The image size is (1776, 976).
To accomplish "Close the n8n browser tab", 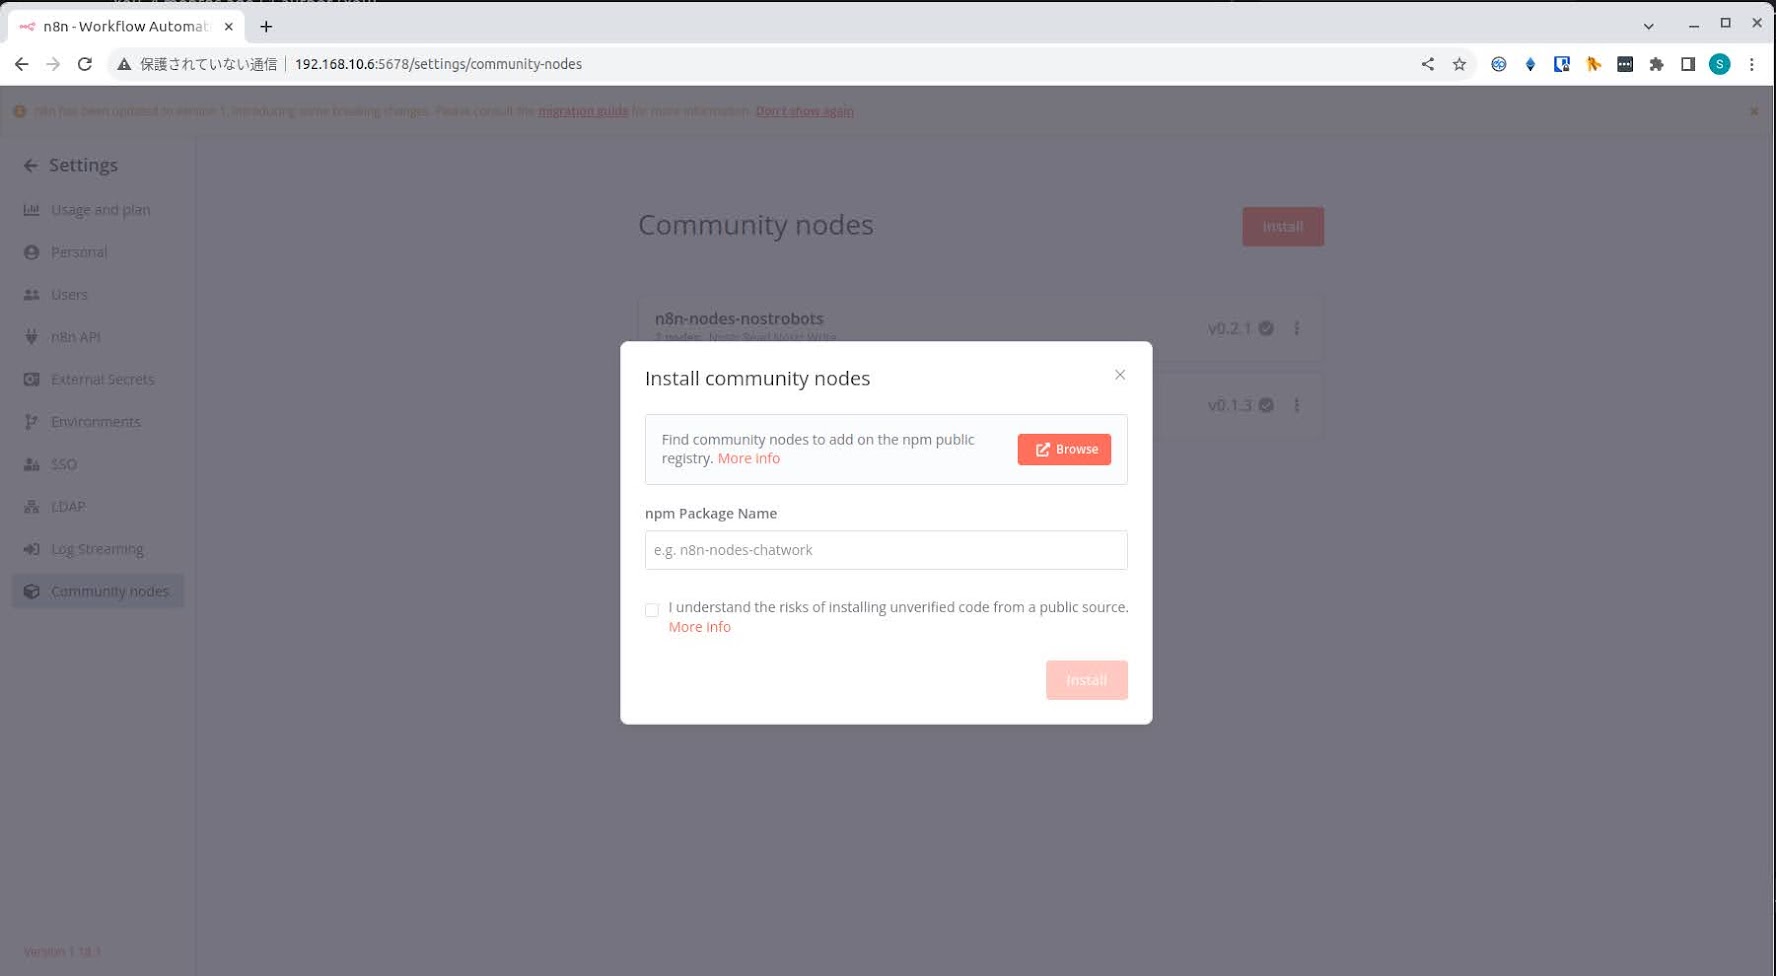I will pos(228,27).
